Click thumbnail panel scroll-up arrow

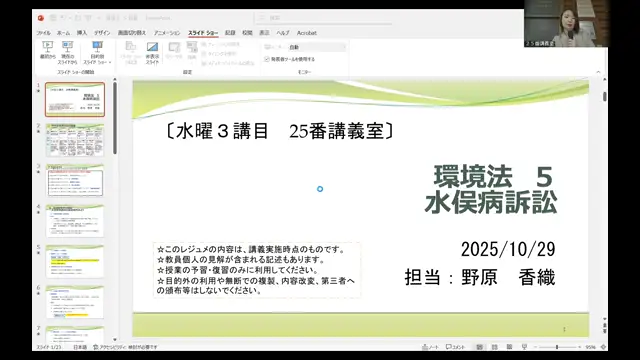[x=115, y=79]
